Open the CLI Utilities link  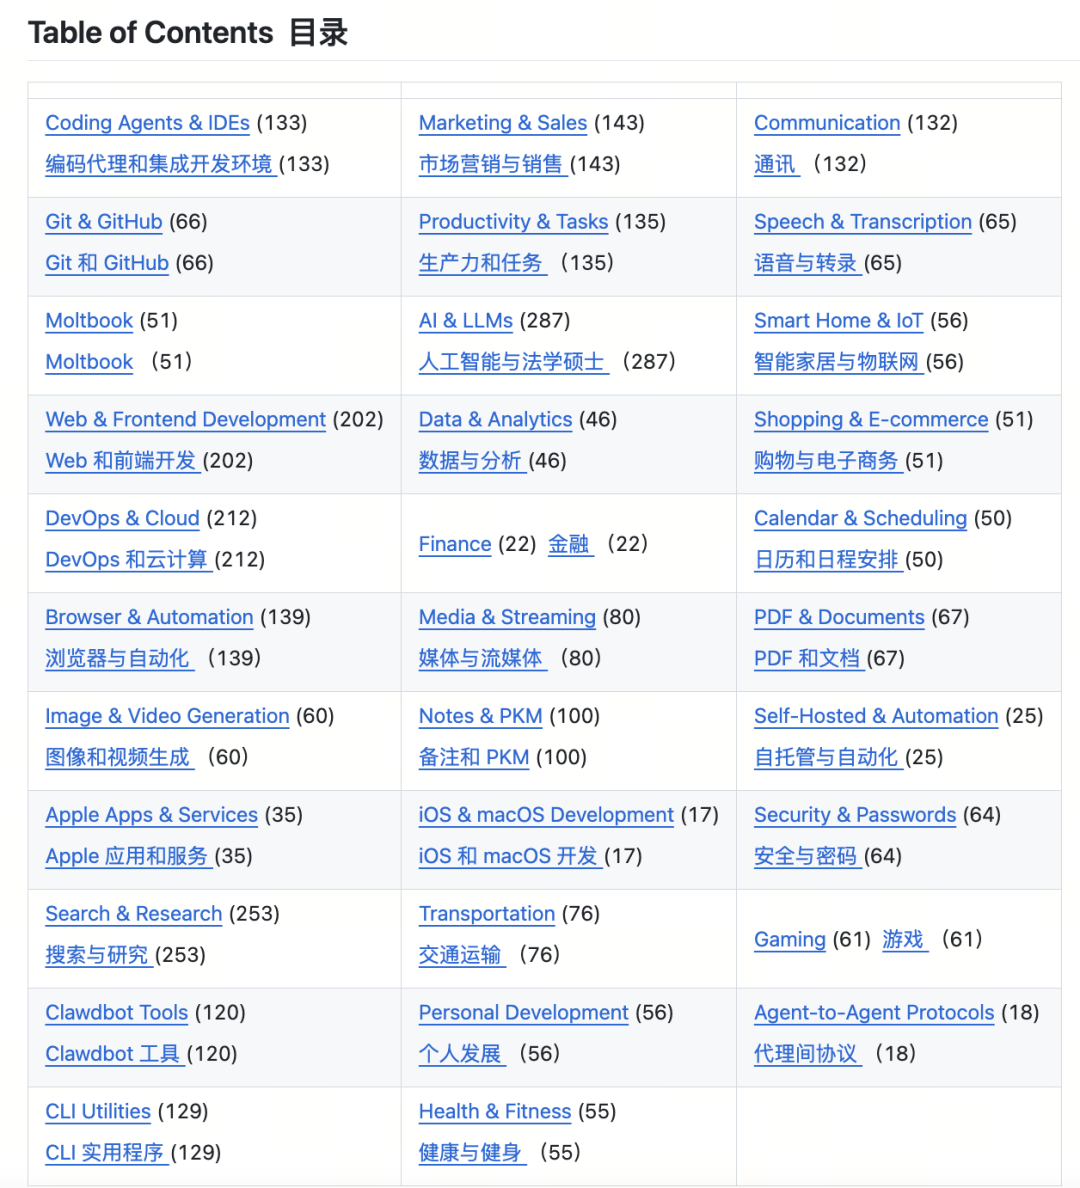coord(98,1111)
